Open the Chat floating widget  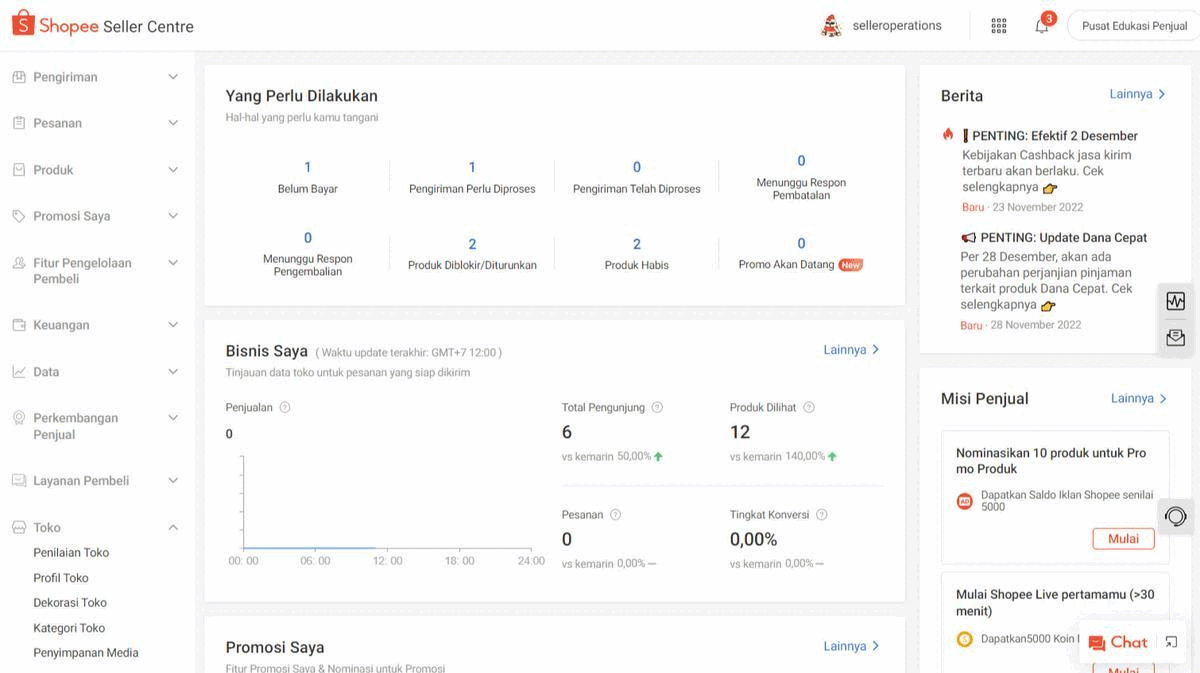1119,642
